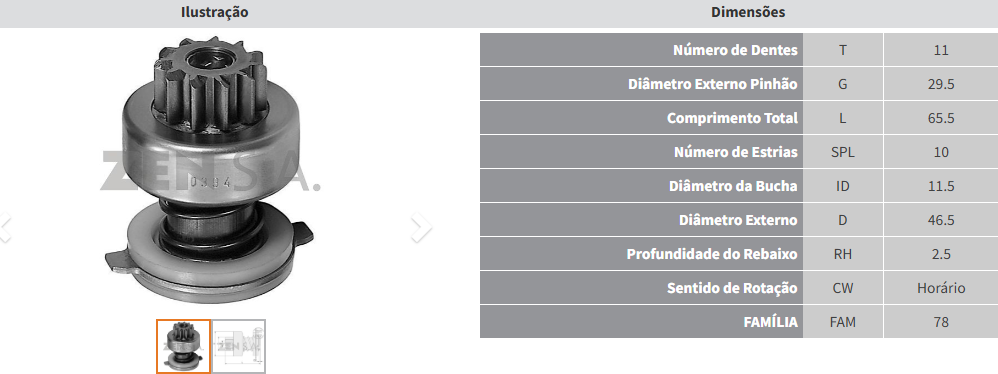Click the value 65.5 for total length

coord(941,118)
